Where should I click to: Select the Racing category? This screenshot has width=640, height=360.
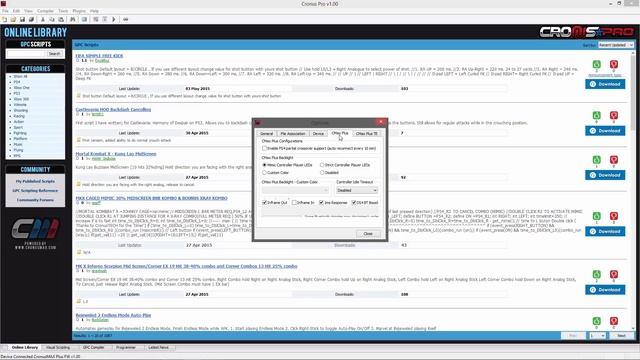[19, 116]
